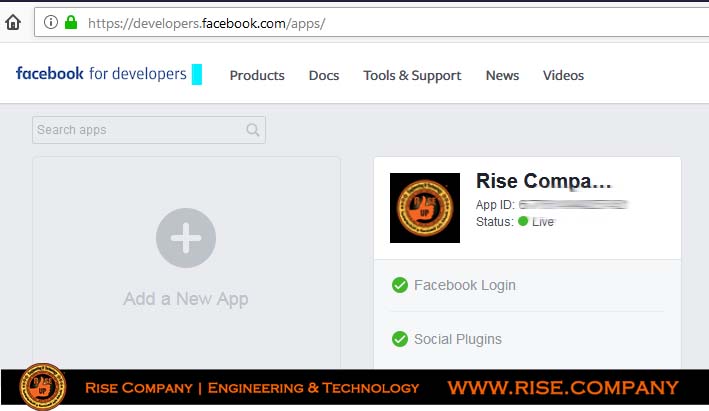
Task: Click the Social Plugins green checkmark
Action: [x=400, y=339]
